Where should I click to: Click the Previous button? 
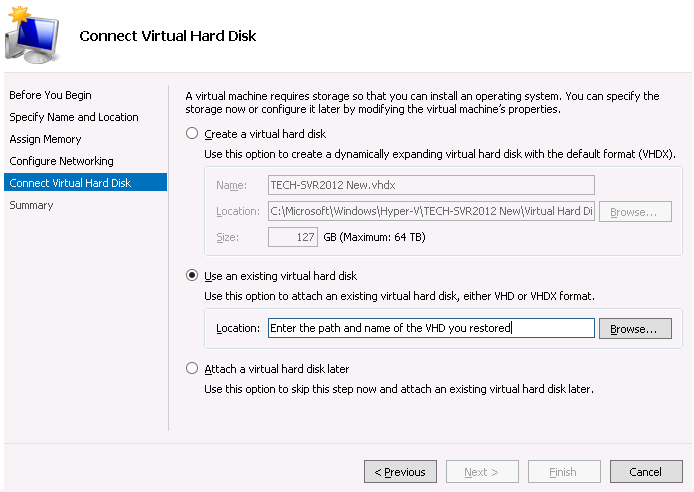(400, 472)
